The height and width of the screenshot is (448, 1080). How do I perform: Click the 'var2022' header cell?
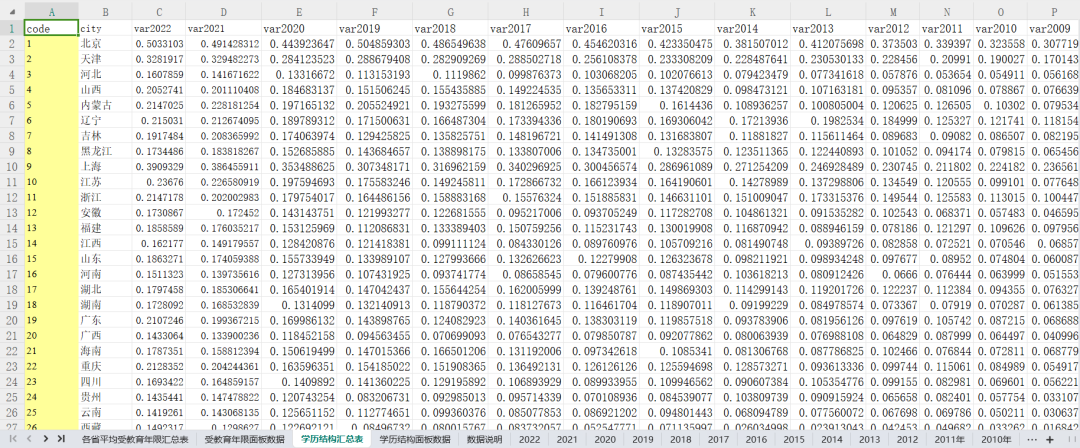(159, 28)
